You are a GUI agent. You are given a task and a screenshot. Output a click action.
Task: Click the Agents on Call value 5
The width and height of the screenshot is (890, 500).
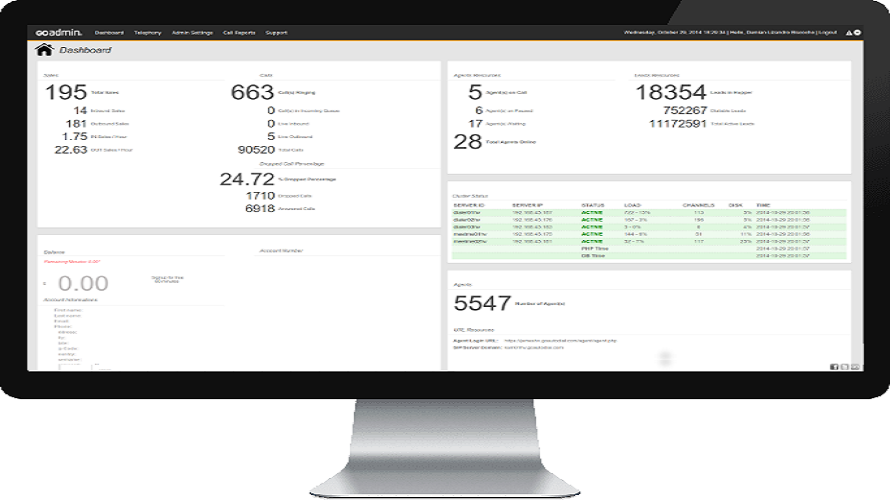tap(475, 92)
